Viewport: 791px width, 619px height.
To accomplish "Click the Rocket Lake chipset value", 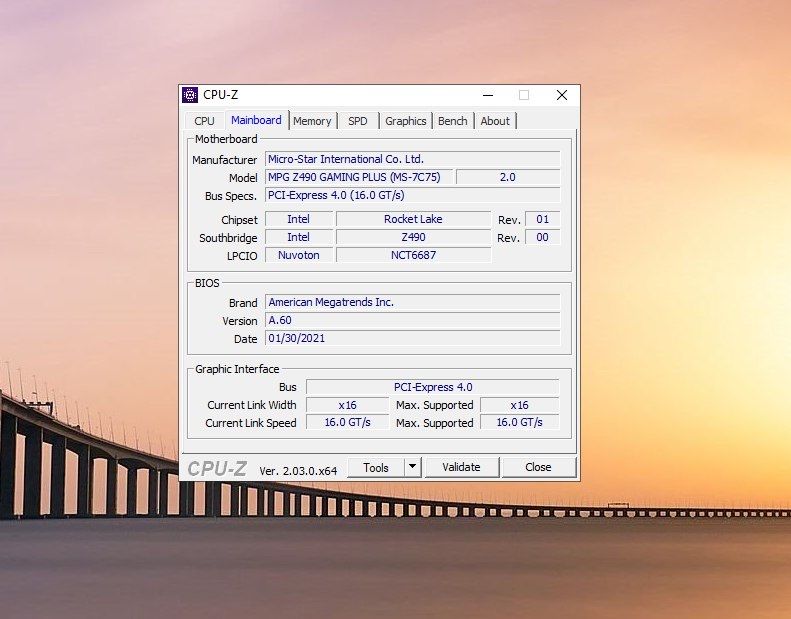I will coord(413,219).
